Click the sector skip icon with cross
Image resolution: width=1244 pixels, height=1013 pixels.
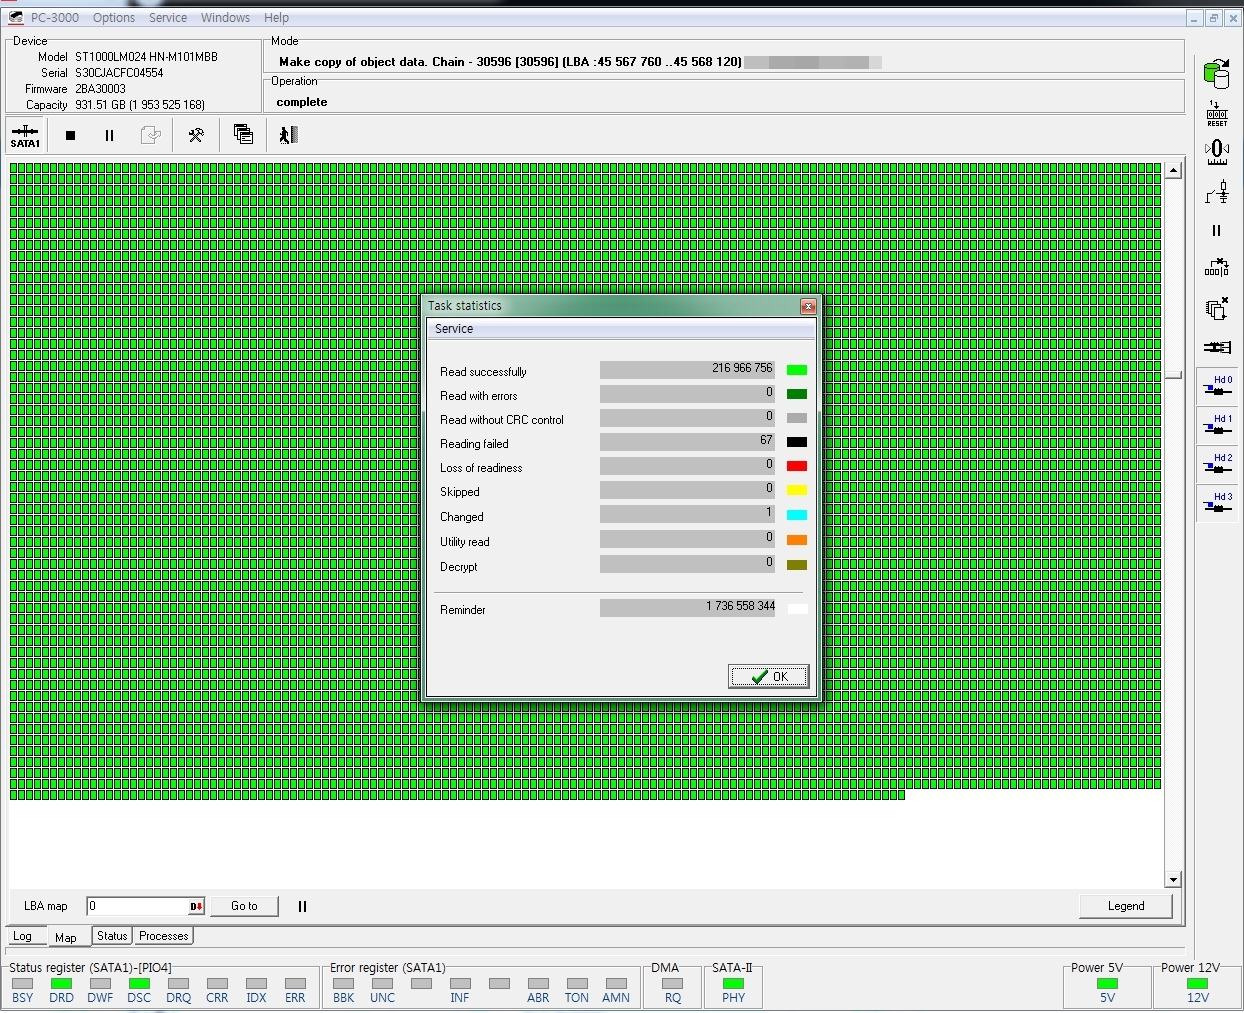coord(1217,268)
